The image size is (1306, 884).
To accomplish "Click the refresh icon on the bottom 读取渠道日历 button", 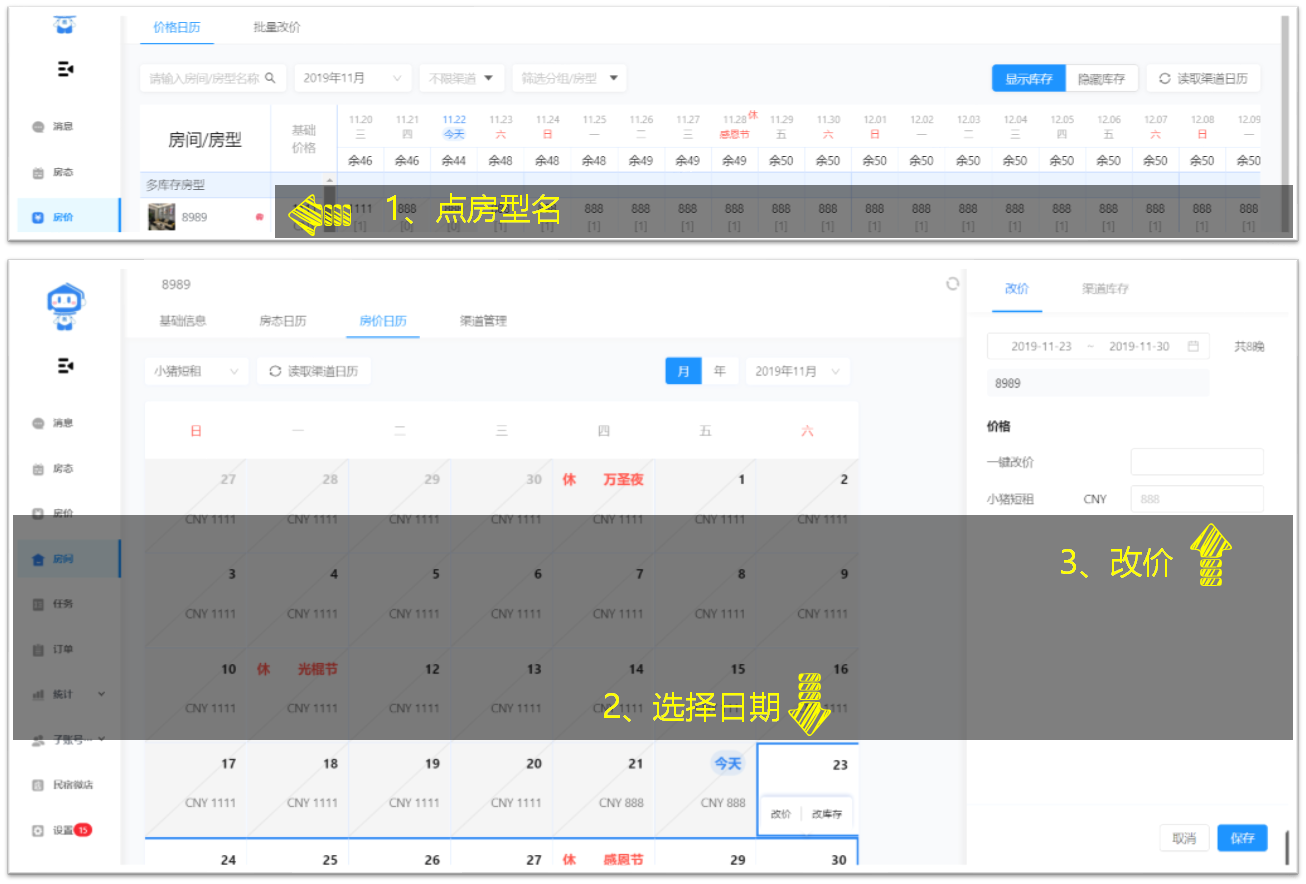I will [x=275, y=371].
